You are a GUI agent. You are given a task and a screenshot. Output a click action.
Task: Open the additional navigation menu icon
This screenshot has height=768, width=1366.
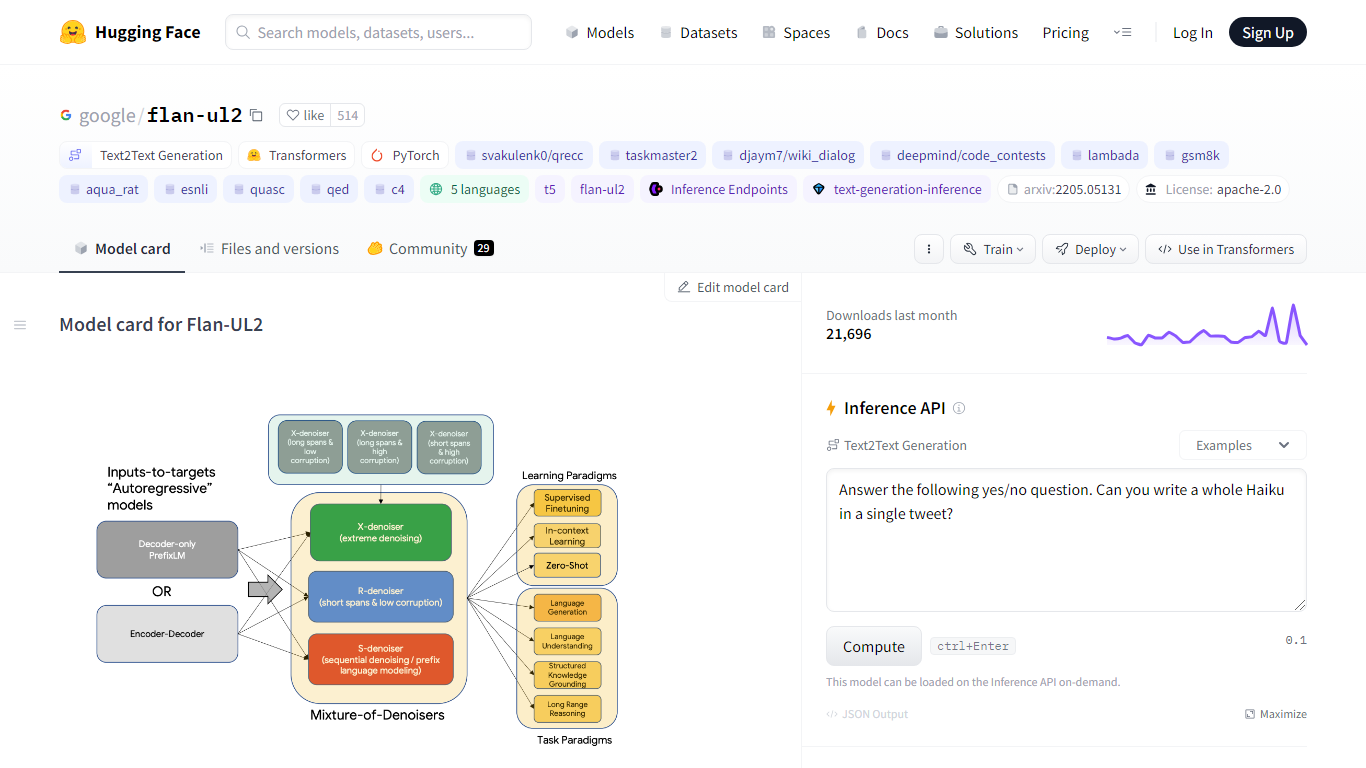[1122, 32]
